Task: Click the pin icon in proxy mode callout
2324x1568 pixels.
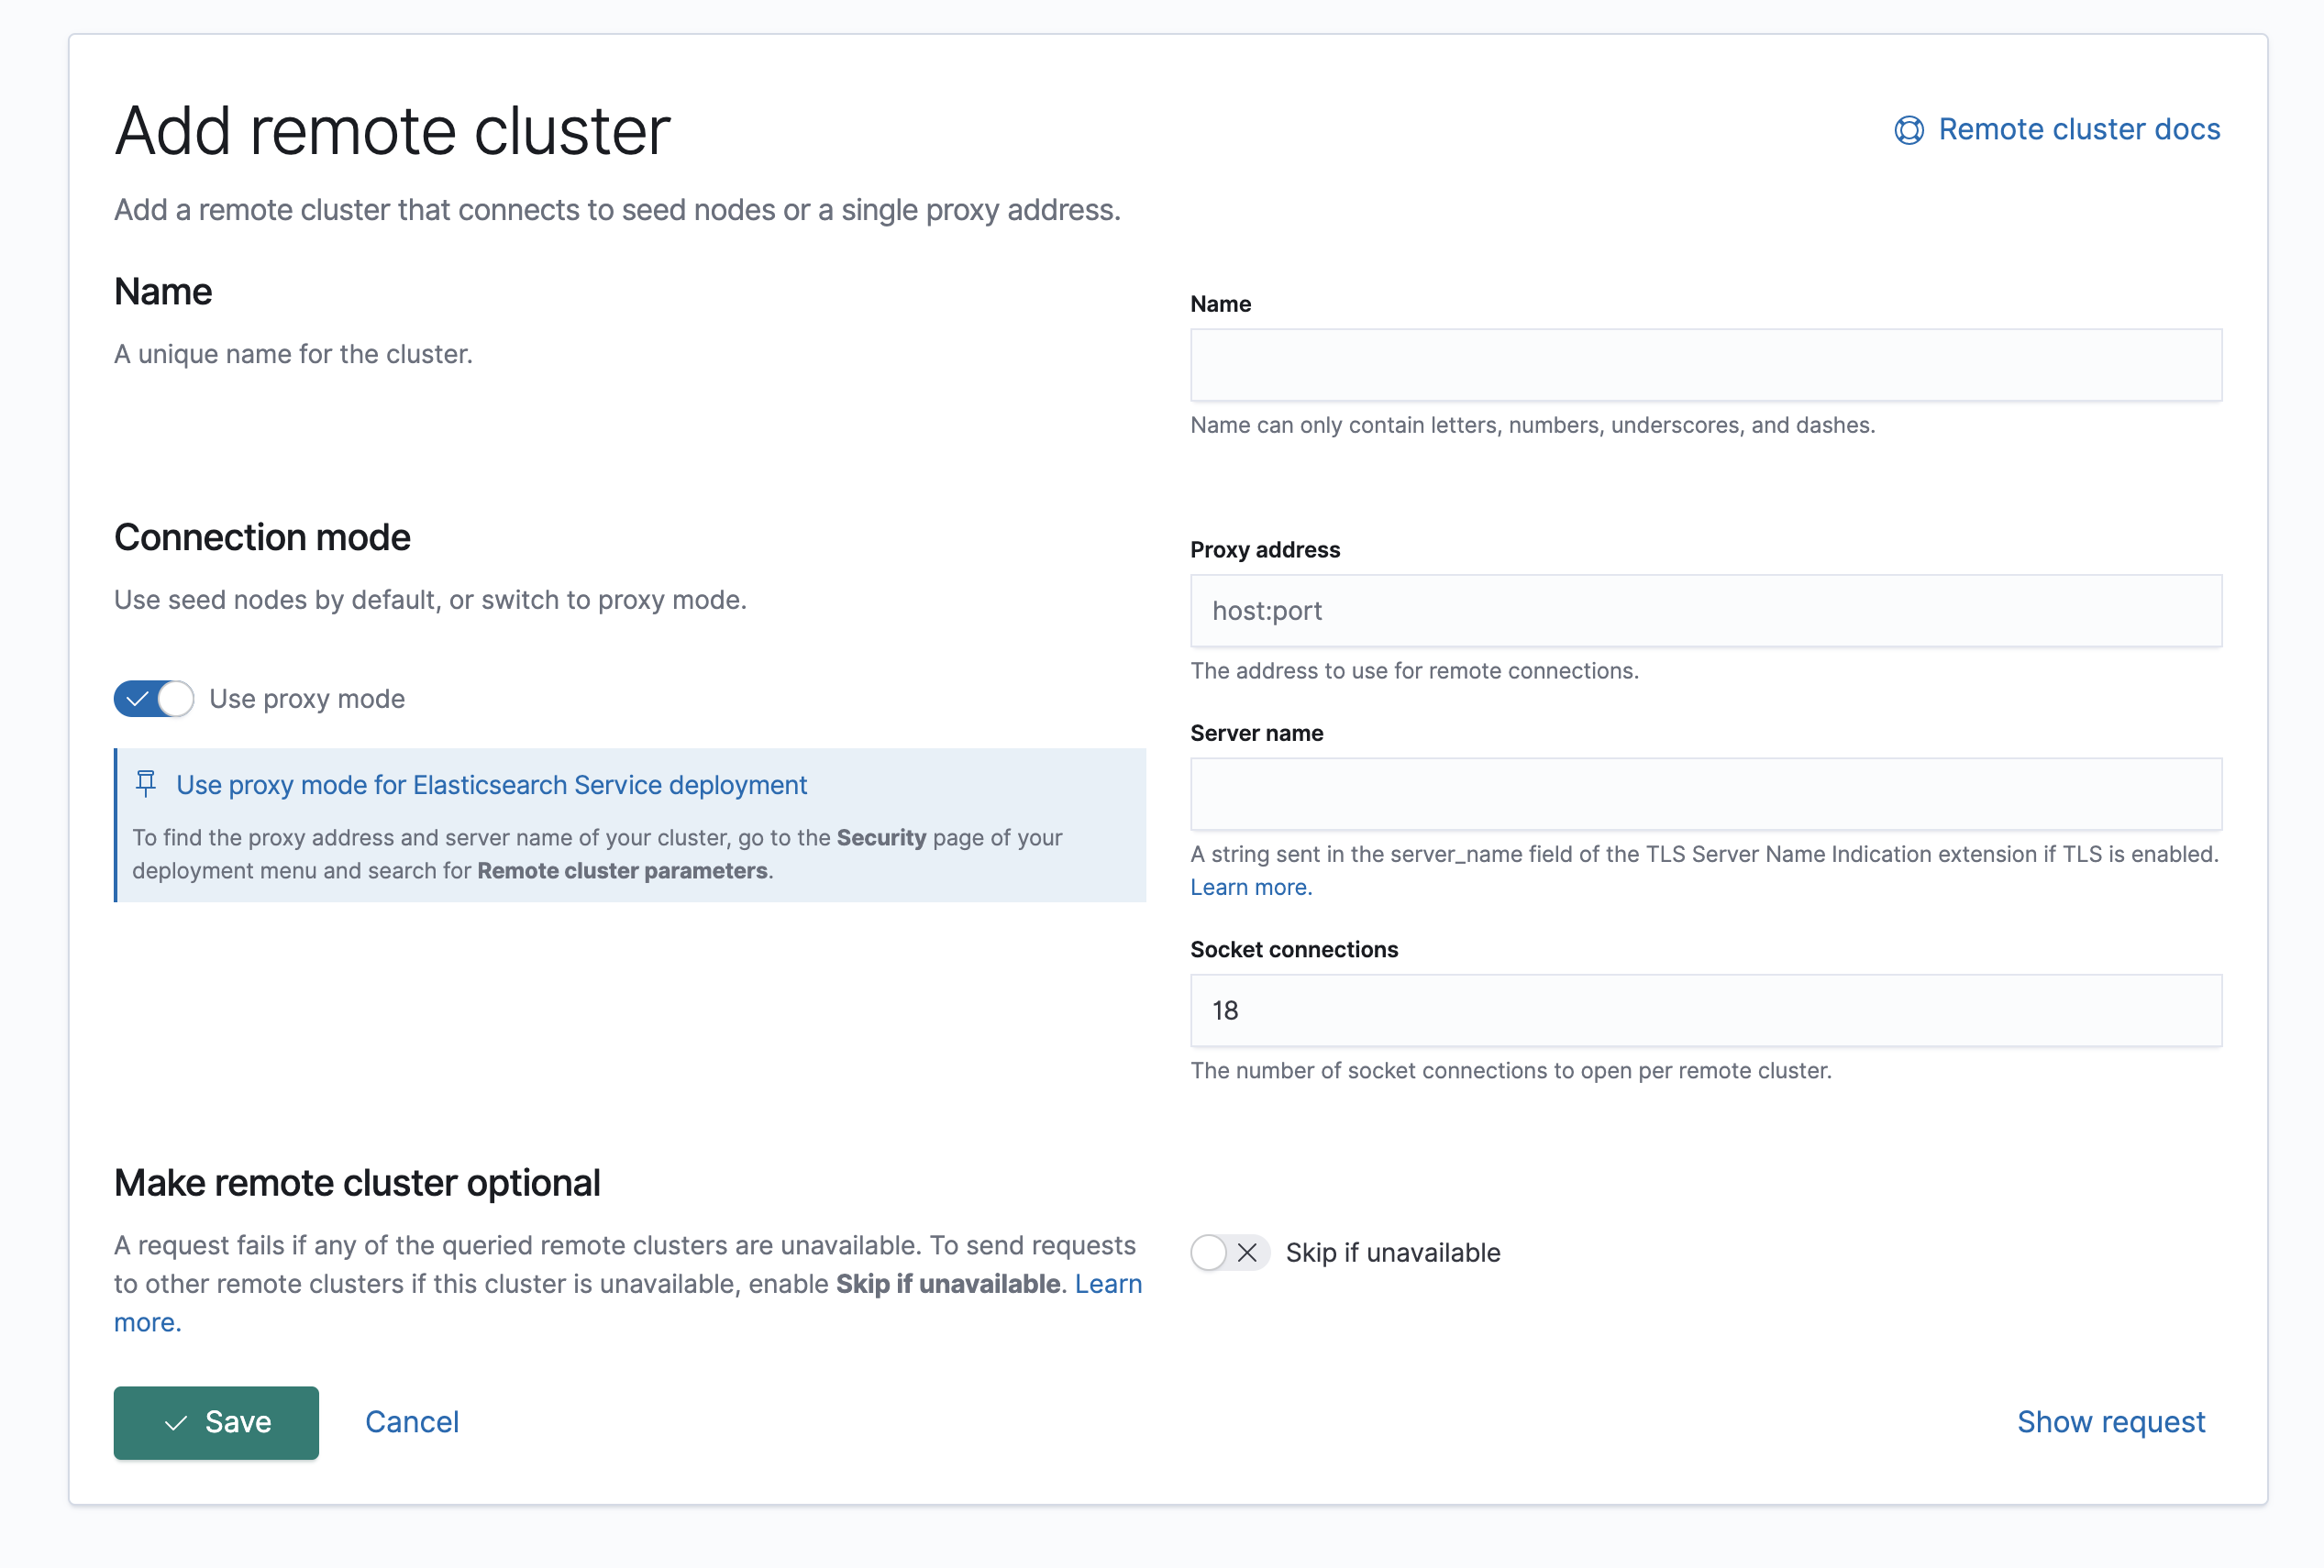Action: pyautogui.click(x=146, y=784)
